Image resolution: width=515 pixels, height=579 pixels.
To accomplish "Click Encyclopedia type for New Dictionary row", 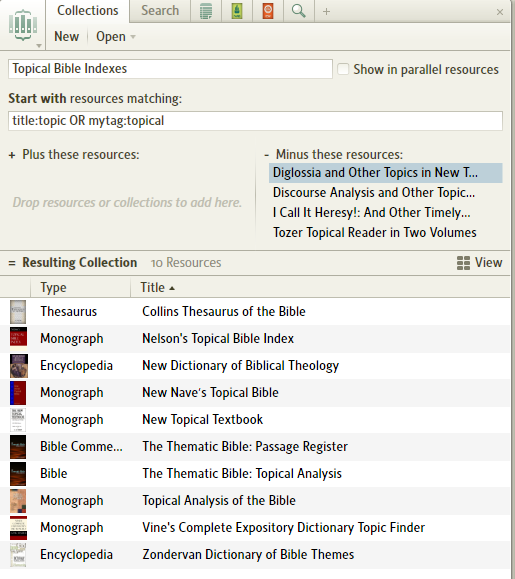I will click(76, 366).
